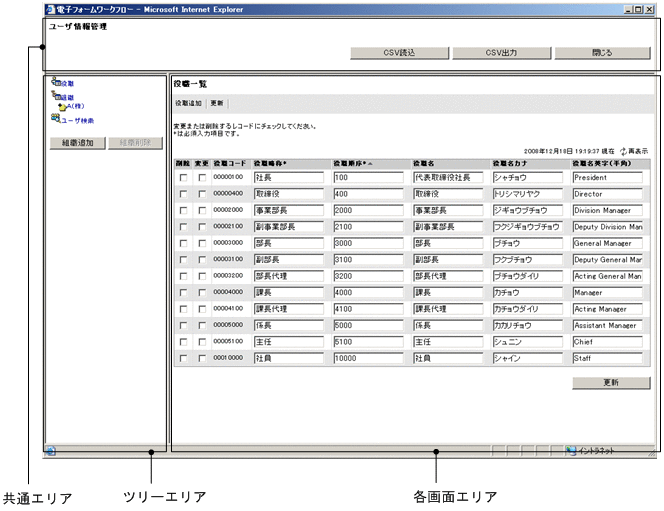Click the 組織 tree icon
664x511 pixels.
pyautogui.click(x=54, y=94)
